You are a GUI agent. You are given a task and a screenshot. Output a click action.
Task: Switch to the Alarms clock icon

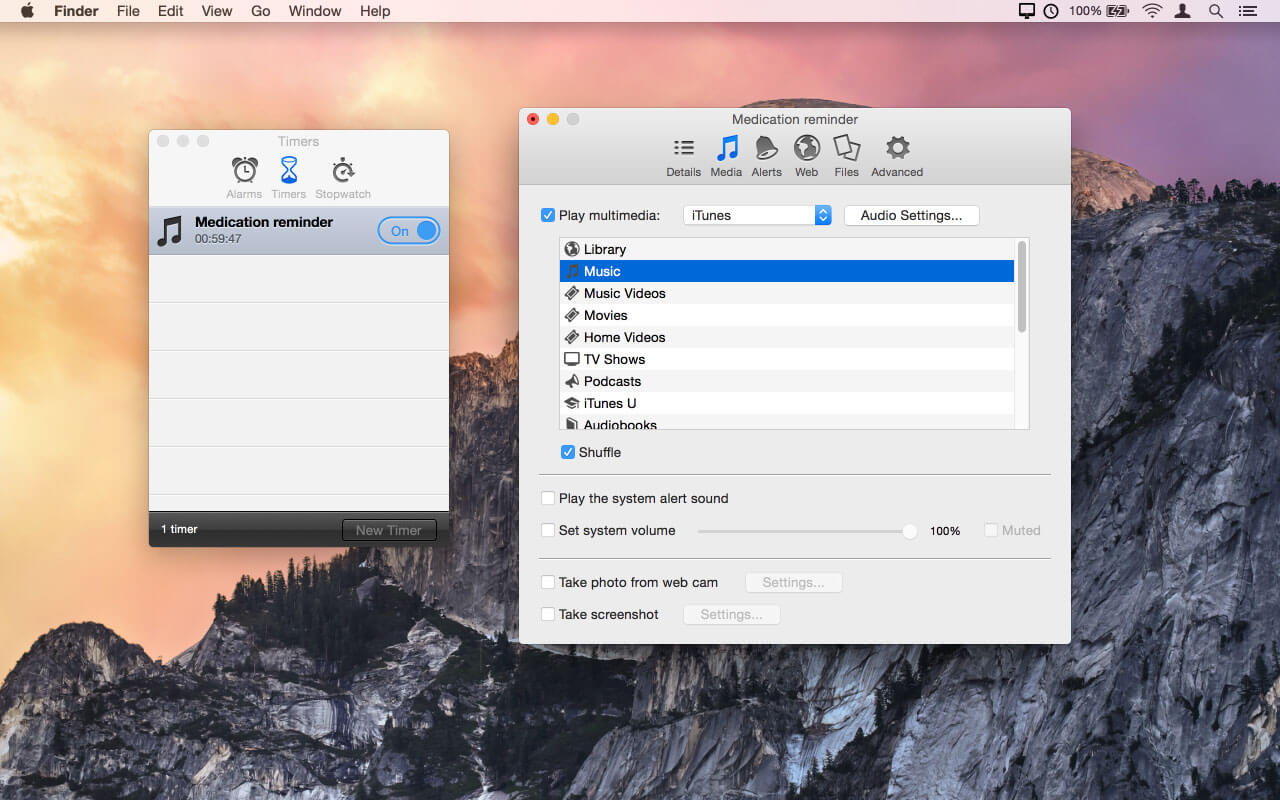(244, 170)
